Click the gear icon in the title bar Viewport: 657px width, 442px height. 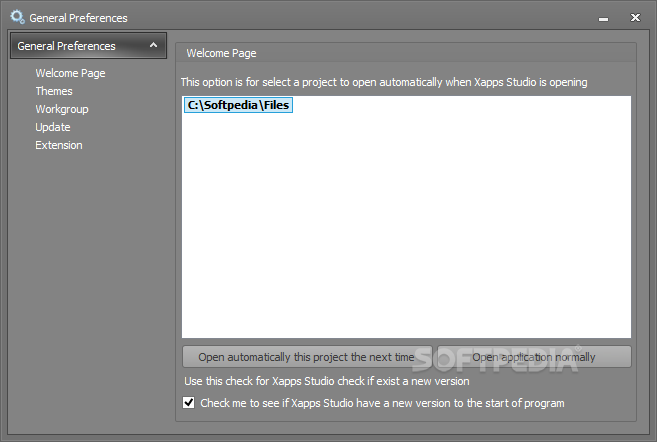pyautogui.click(x=17, y=17)
